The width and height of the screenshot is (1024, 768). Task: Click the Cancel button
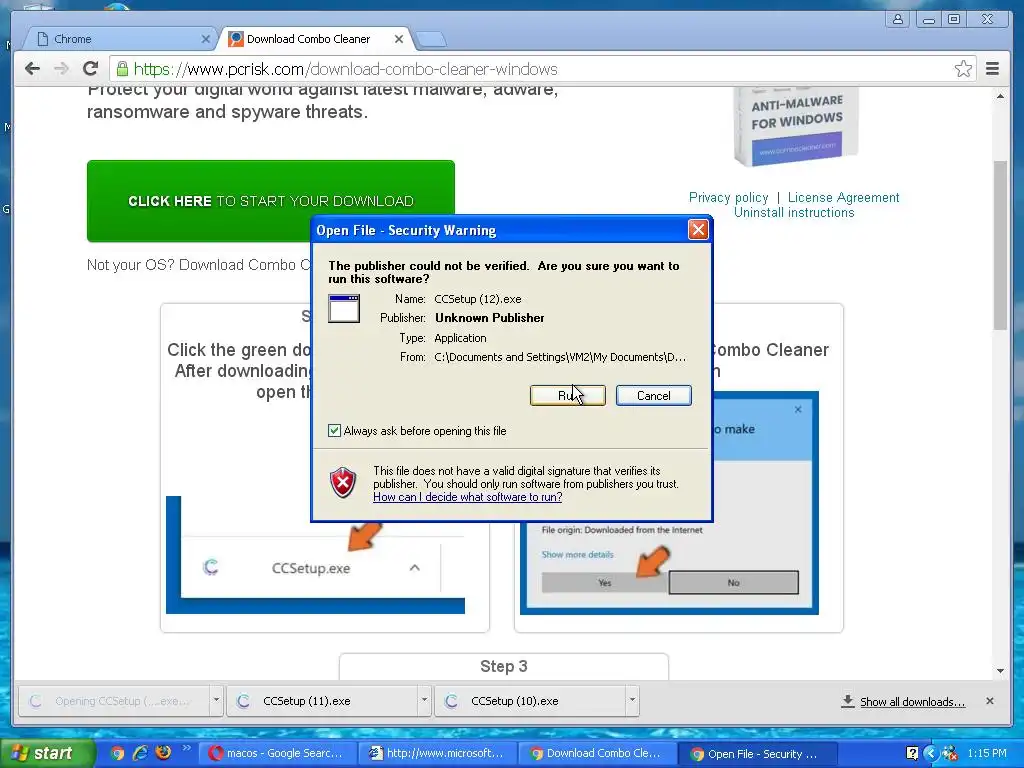pos(653,395)
